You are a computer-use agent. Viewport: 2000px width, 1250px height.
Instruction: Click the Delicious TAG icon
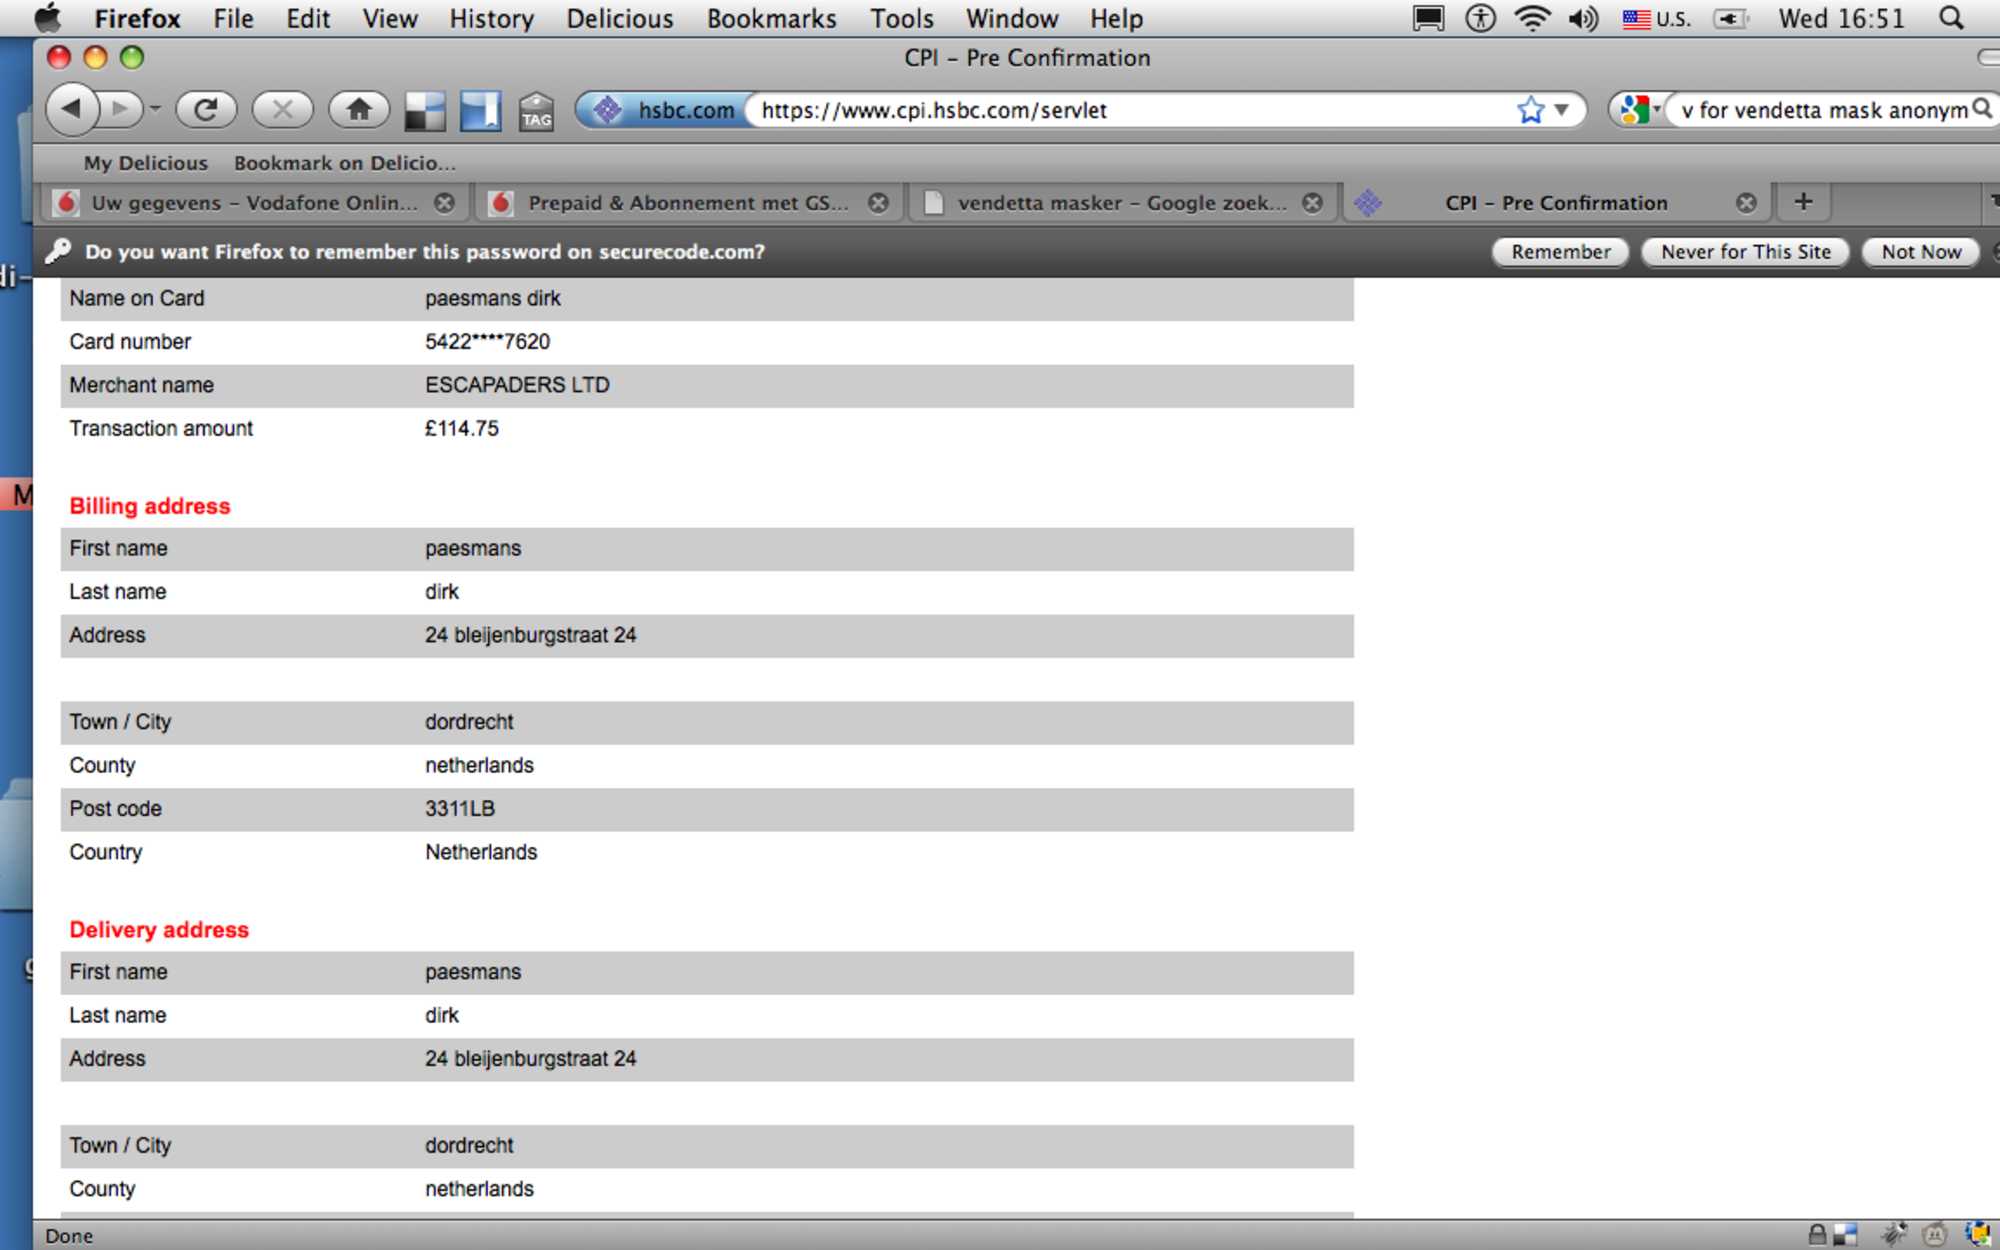[x=536, y=111]
